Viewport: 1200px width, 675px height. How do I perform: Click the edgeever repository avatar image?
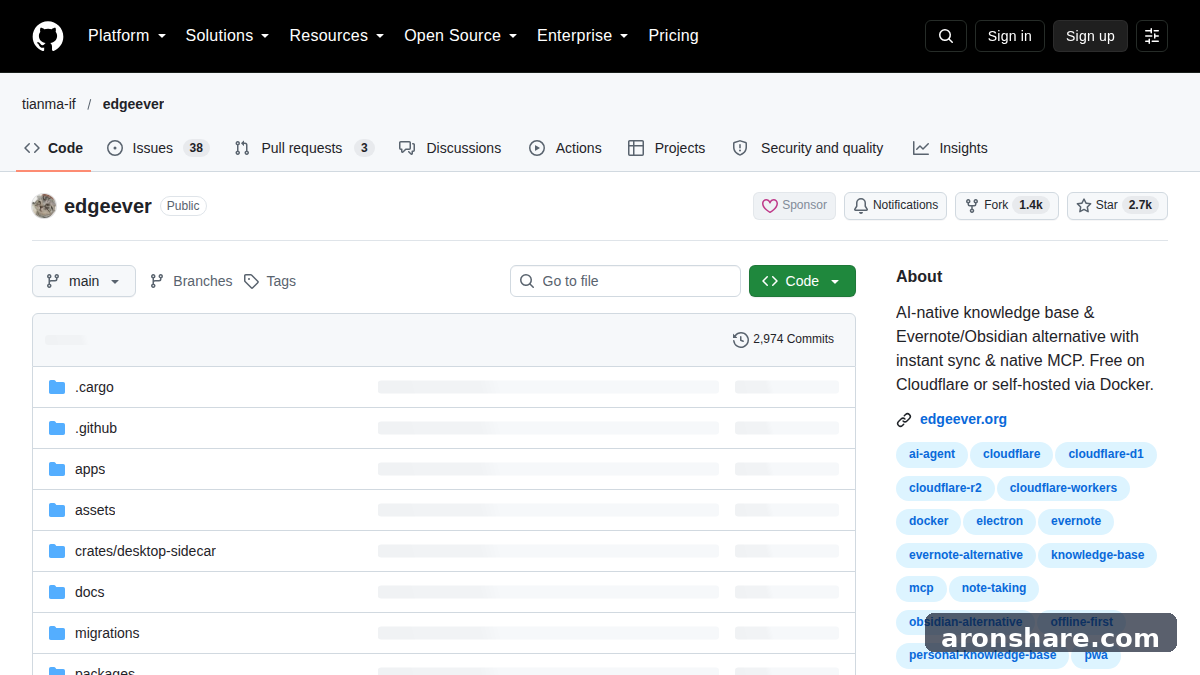(x=44, y=206)
